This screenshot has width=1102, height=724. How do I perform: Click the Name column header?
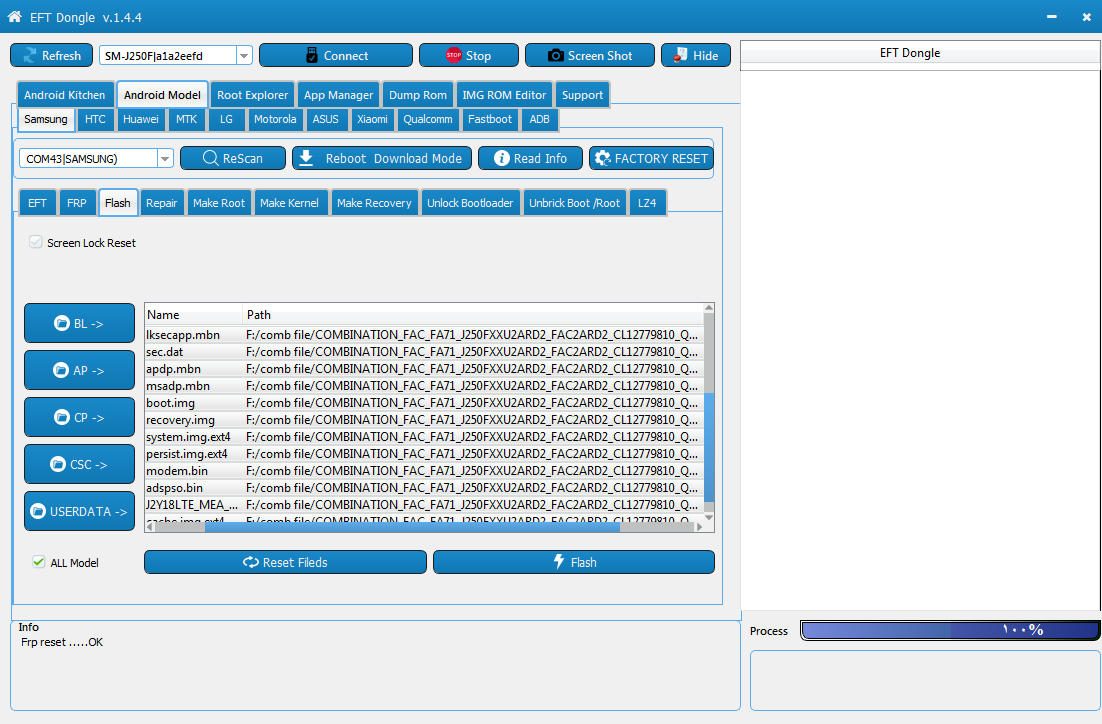(x=193, y=315)
